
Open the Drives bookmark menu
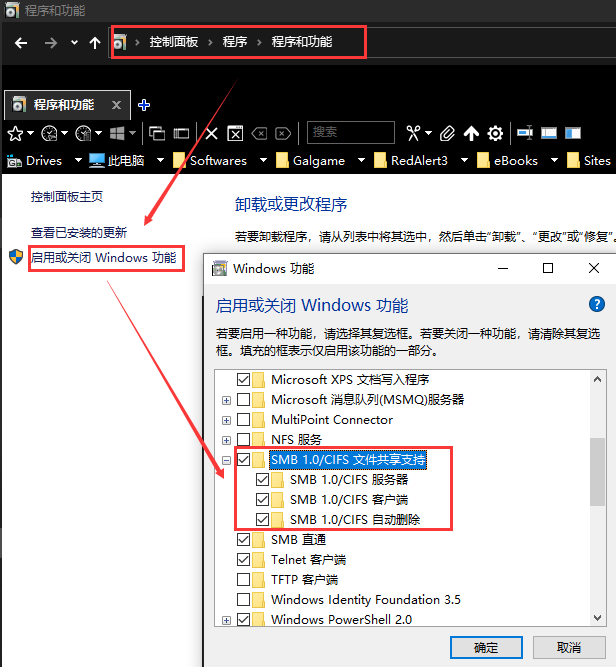35,161
